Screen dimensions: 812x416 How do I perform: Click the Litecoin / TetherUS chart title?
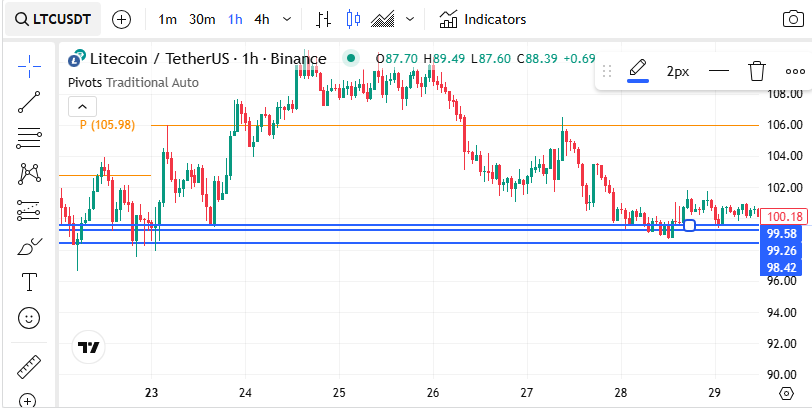pos(208,59)
